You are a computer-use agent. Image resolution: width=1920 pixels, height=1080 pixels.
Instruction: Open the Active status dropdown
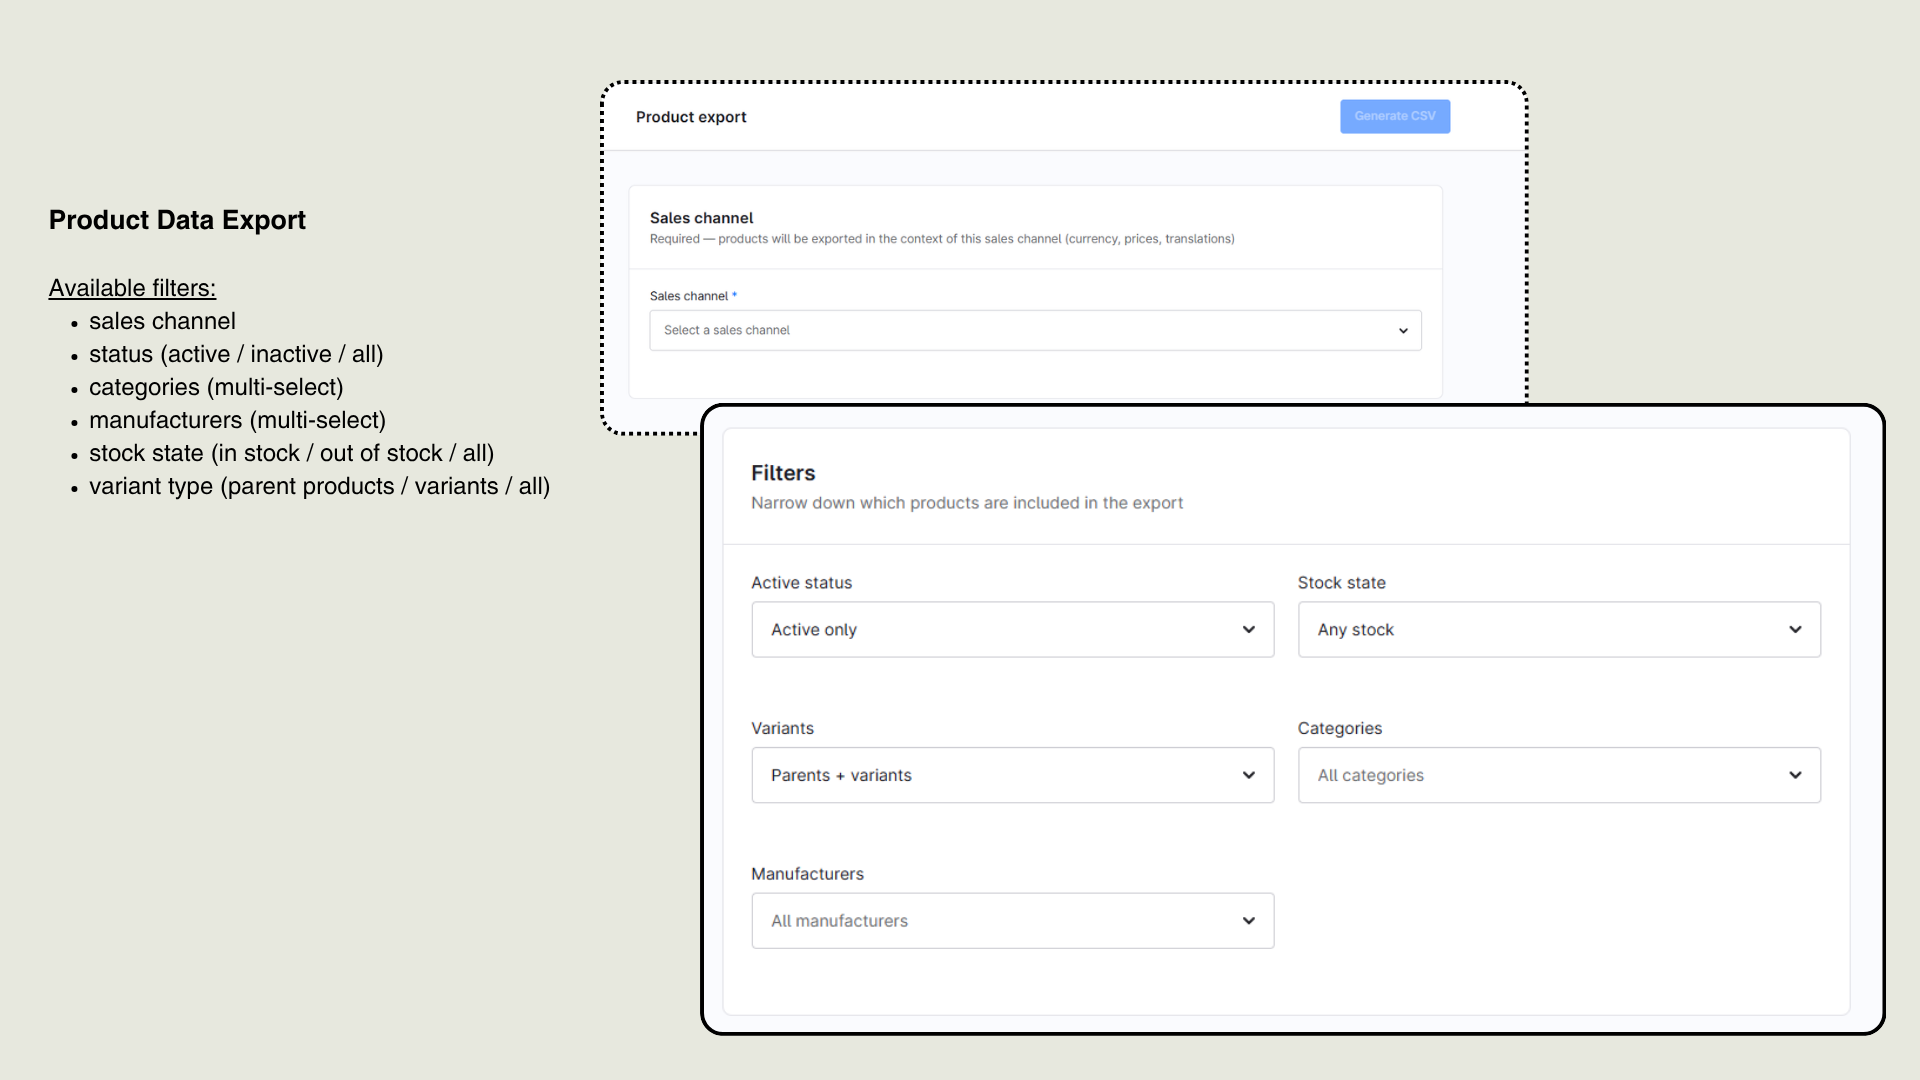(x=1012, y=629)
